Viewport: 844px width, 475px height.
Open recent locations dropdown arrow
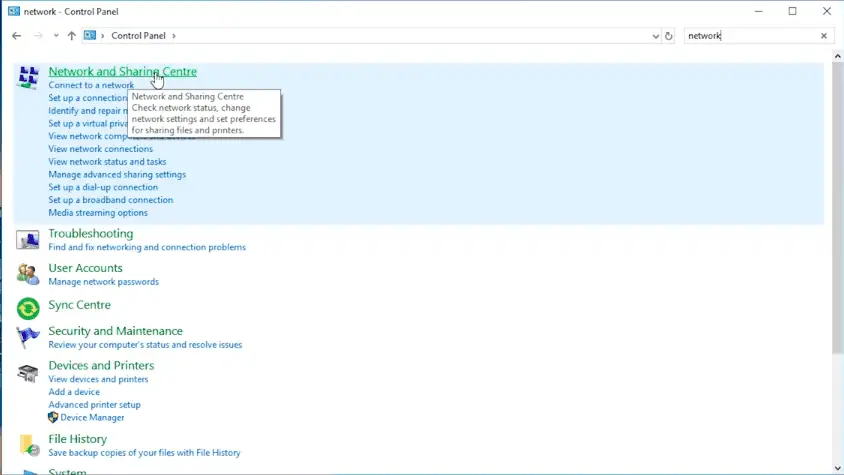56,36
